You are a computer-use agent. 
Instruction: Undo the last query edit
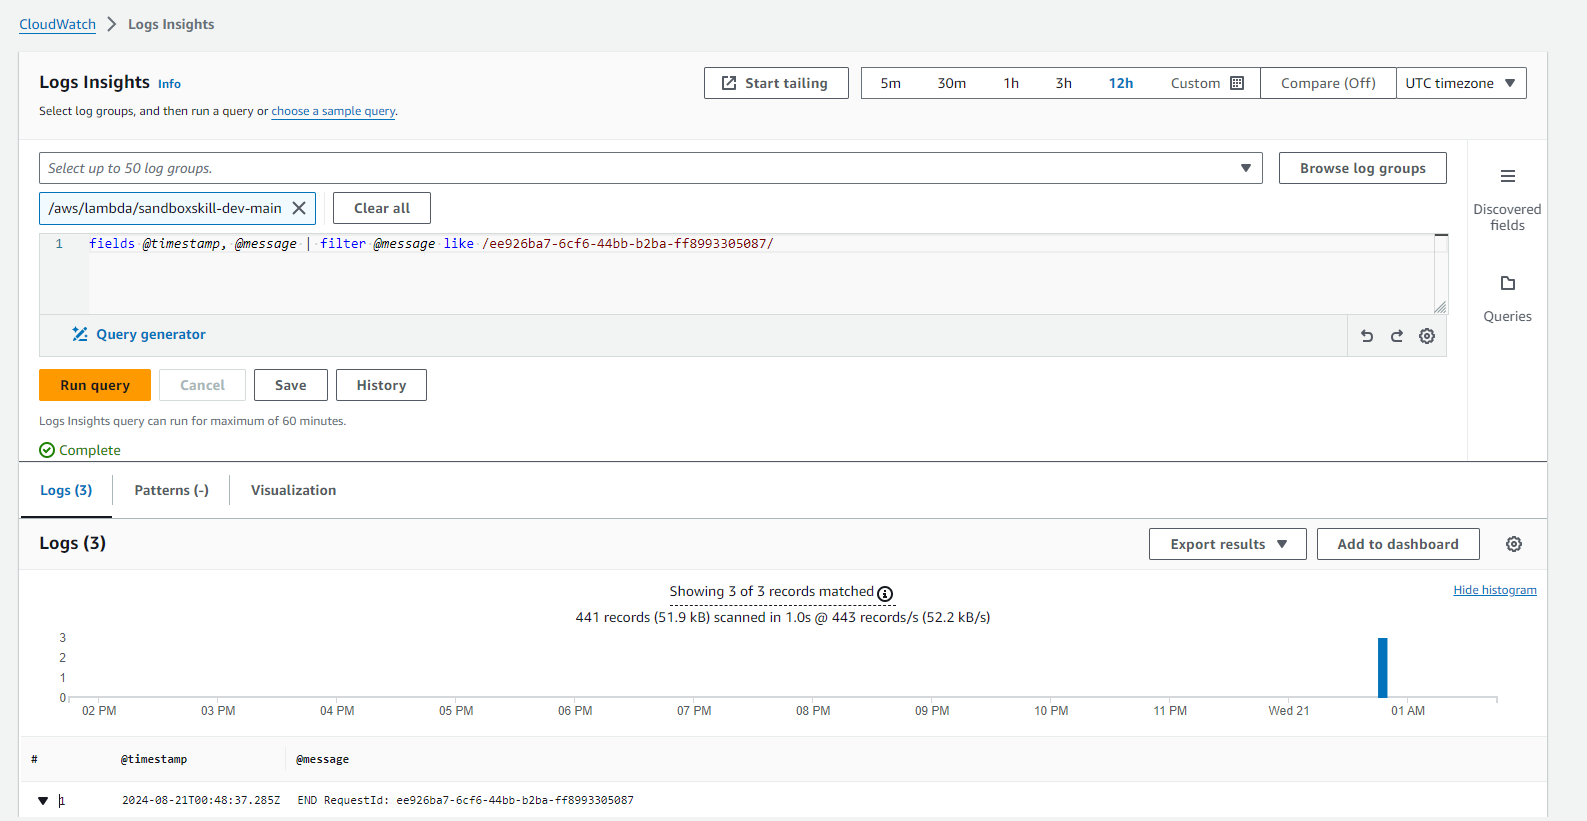[1367, 336]
